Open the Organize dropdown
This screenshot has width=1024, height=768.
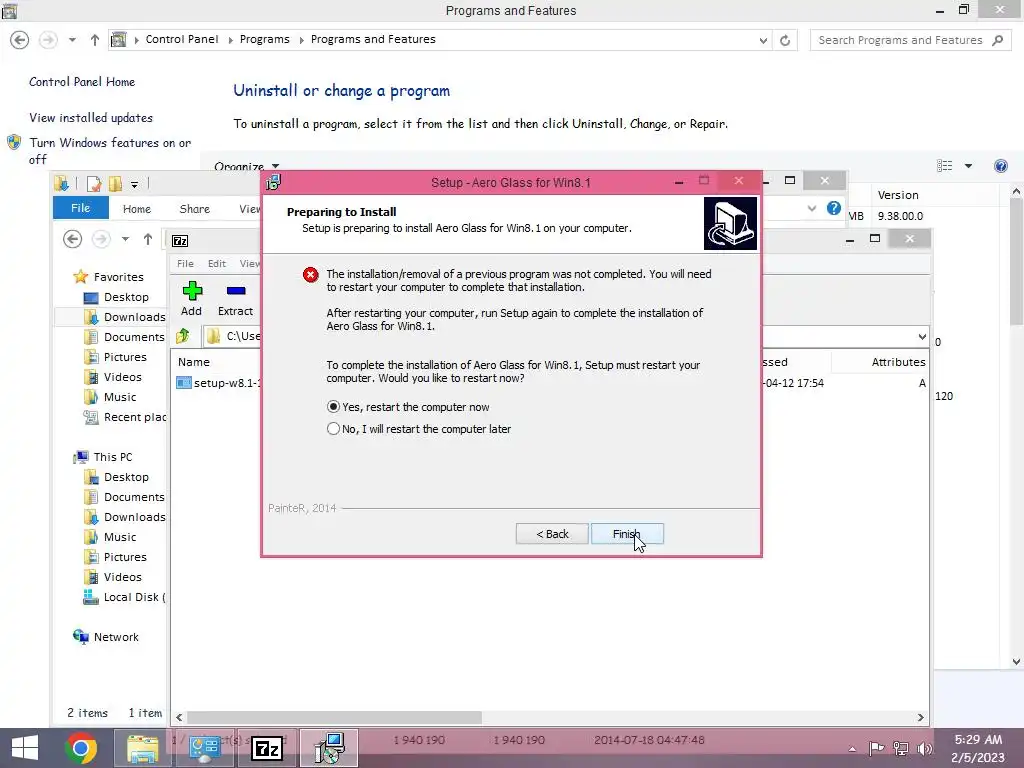click(246, 167)
